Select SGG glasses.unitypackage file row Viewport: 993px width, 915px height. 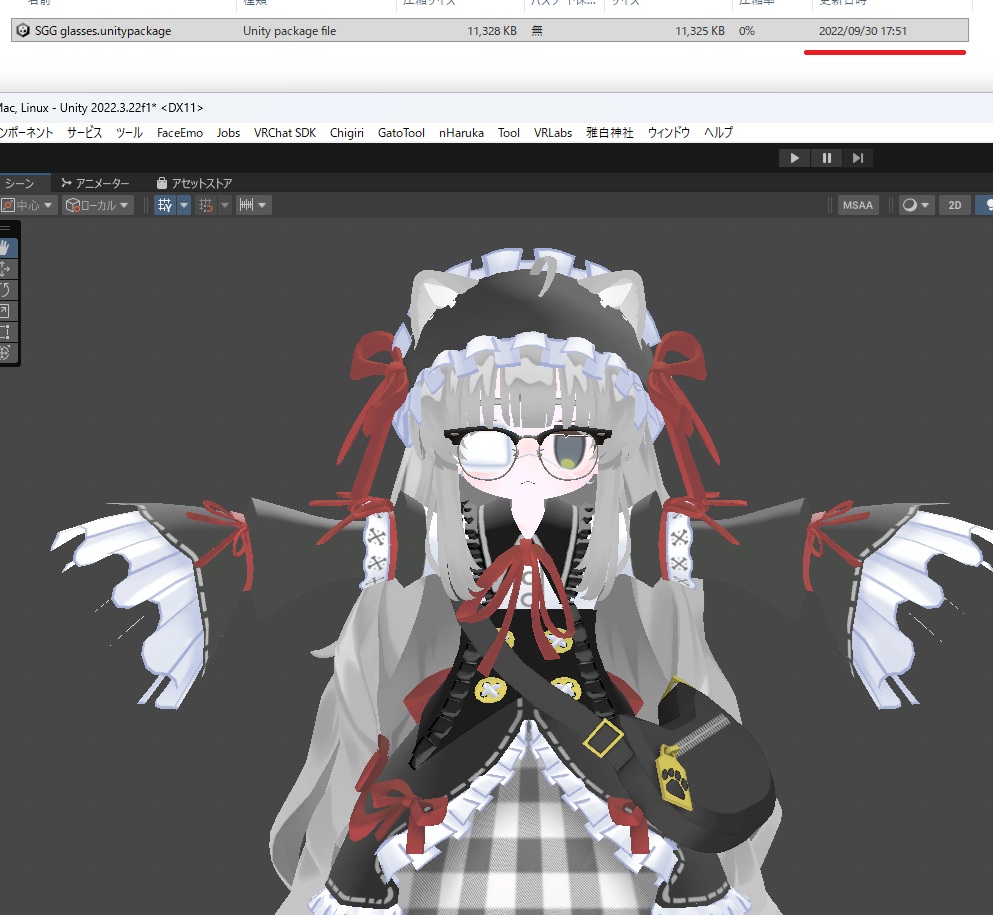click(102, 31)
